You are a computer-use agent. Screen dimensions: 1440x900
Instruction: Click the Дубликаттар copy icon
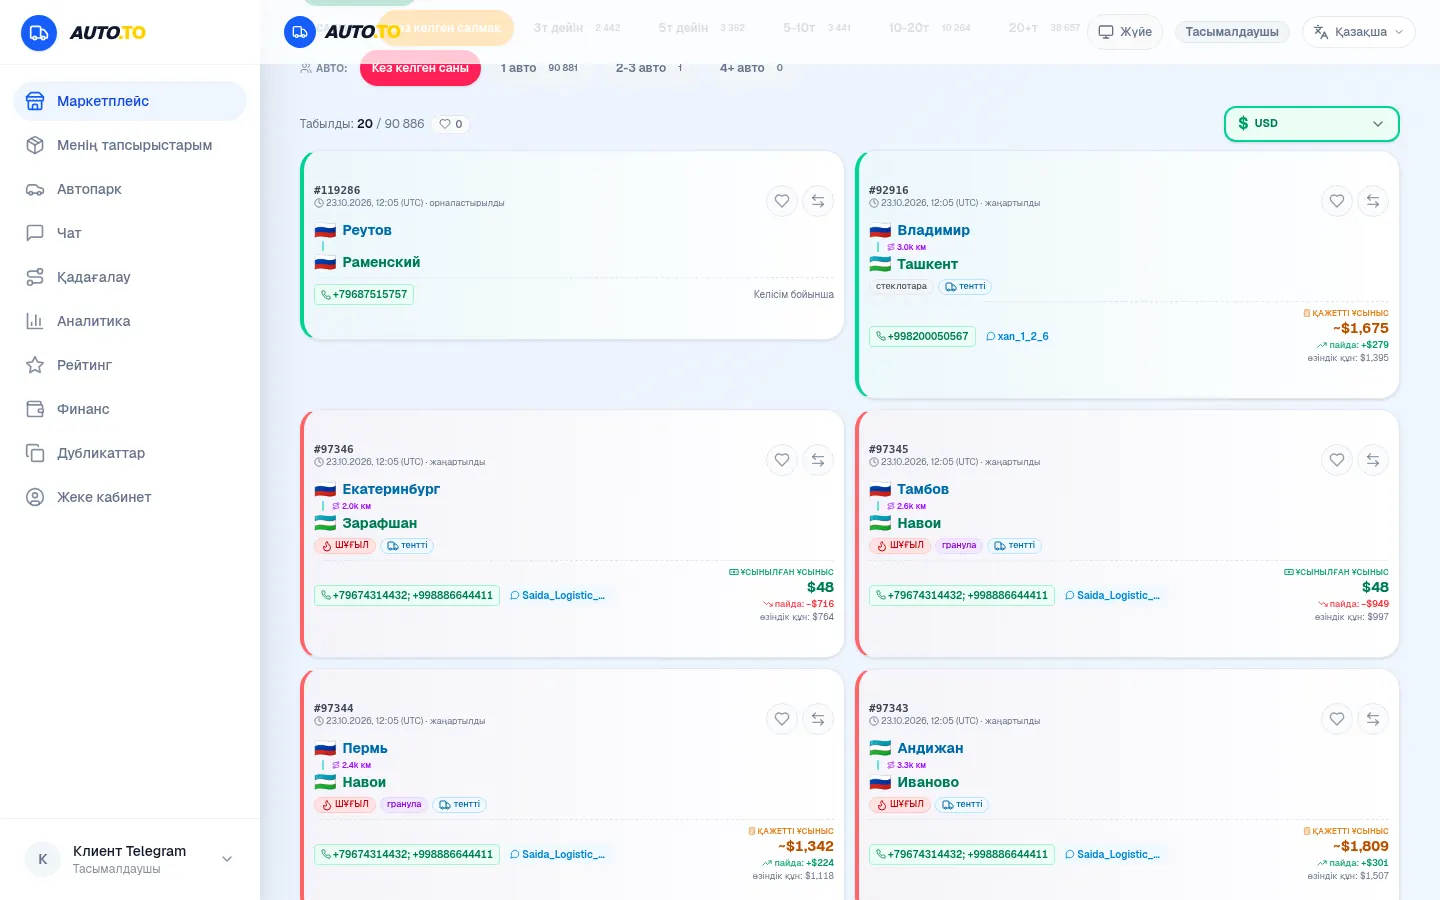pyautogui.click(x=35, y=453)
